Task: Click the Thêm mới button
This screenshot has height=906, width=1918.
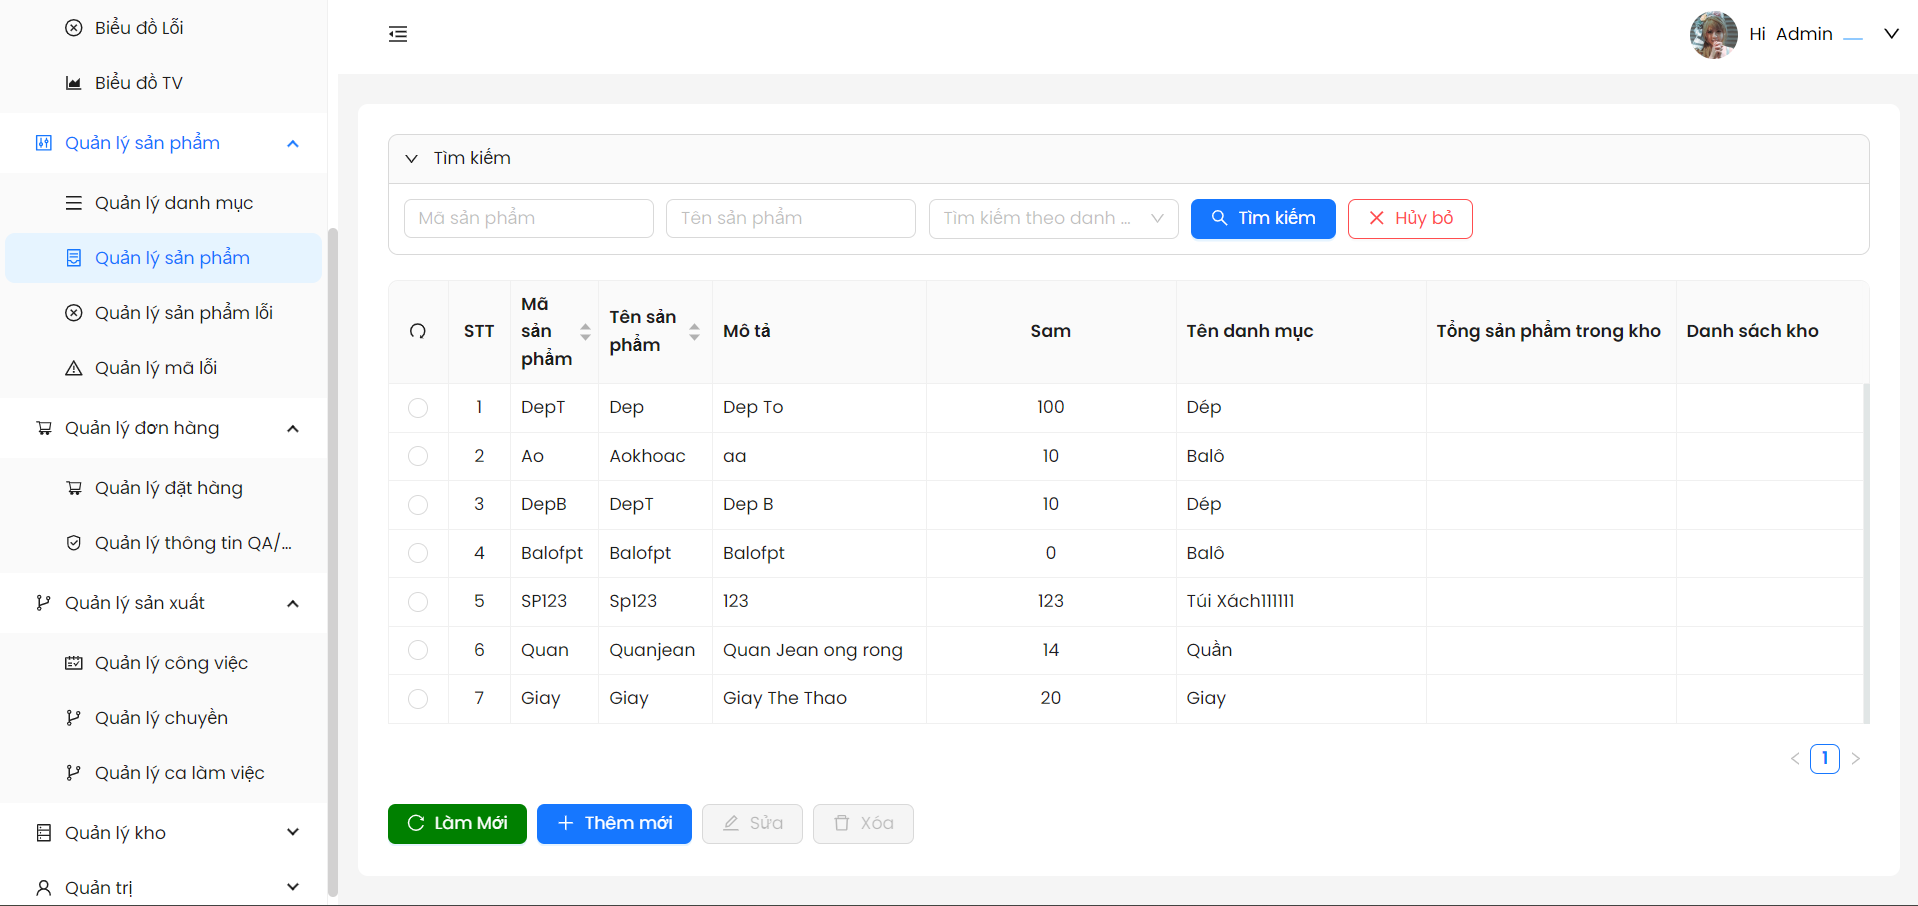Action: pos(614,824)
